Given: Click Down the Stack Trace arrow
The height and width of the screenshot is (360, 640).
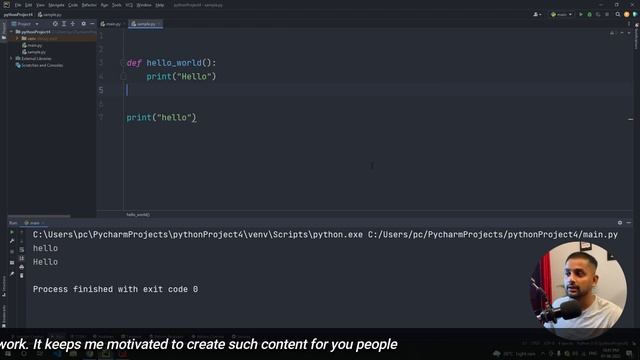Looking at the screenshot, I should click(x=22, y=241).
